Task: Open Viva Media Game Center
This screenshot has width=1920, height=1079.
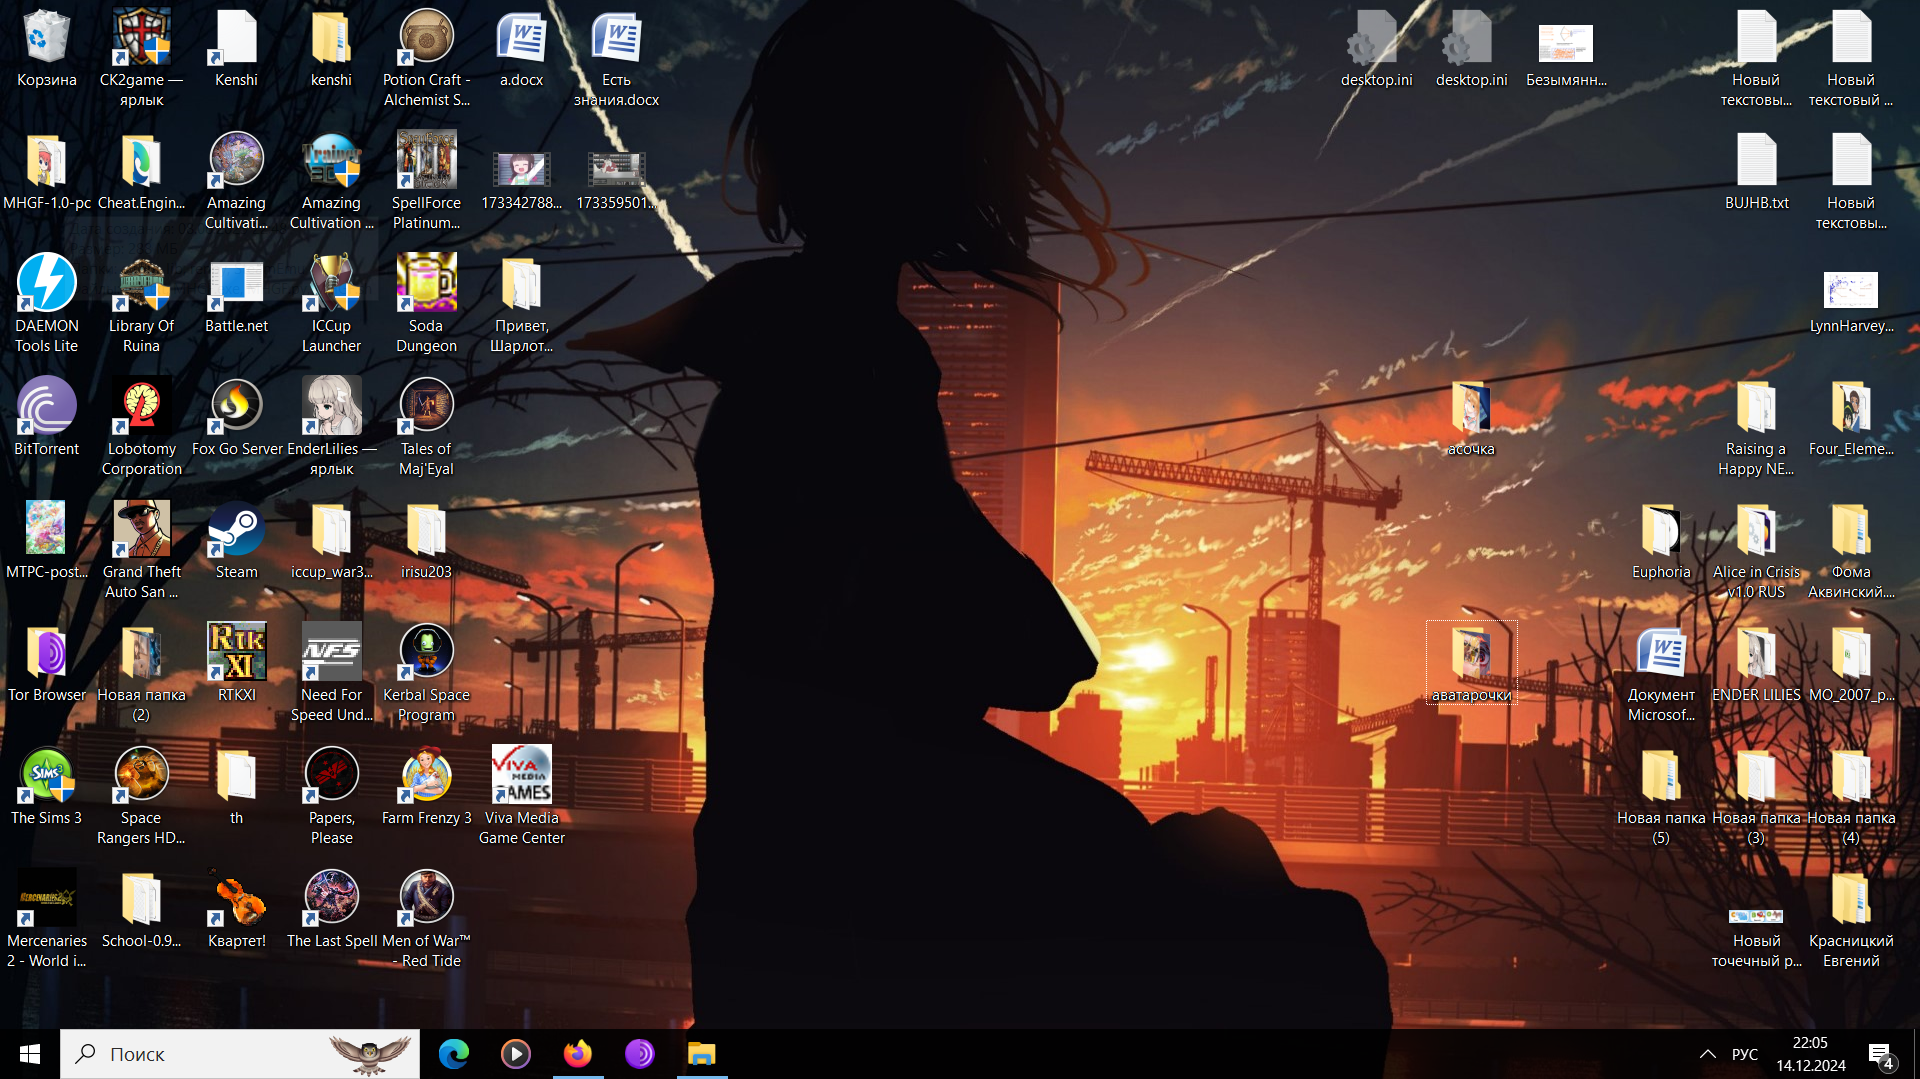Action: coord(521,796)
